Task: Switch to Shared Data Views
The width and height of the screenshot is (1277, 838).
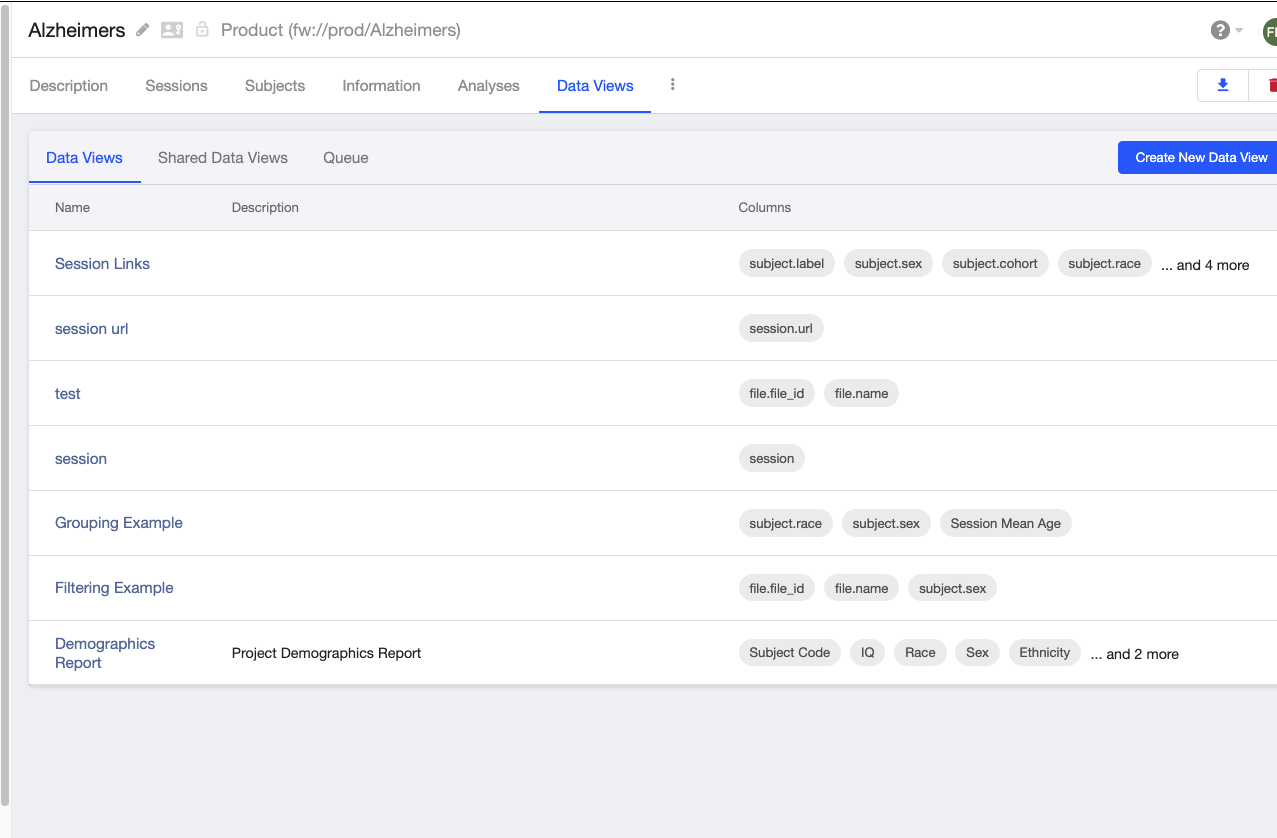Action: pos(222,157)
